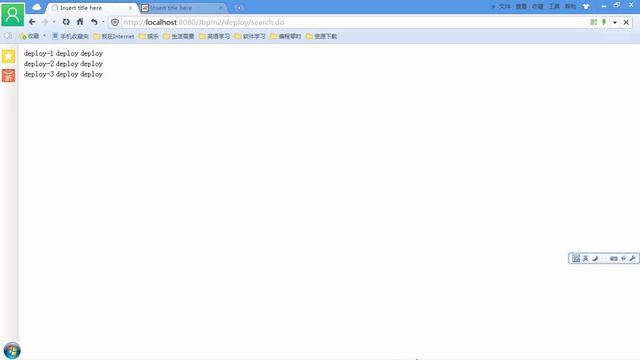Go forward using the right arrow
The width and height of the screenshot is (640, 360).
click(45, 22)
